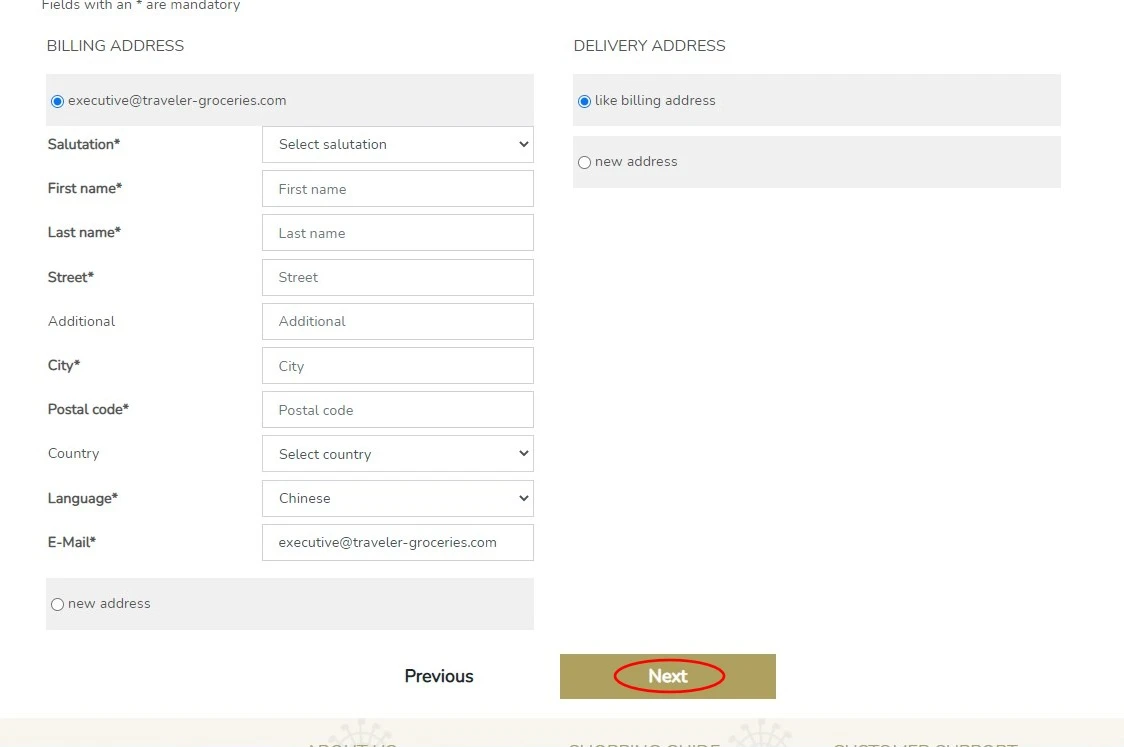Click the First name input field
1124x747 pixels.
tap(397, 189)
